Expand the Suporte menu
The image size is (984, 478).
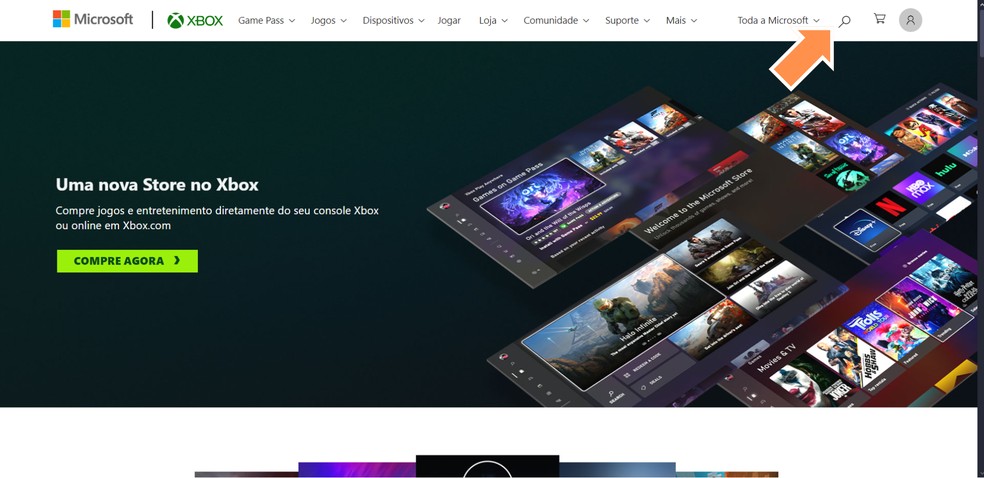pyautogui.click(x=628, y=21)
